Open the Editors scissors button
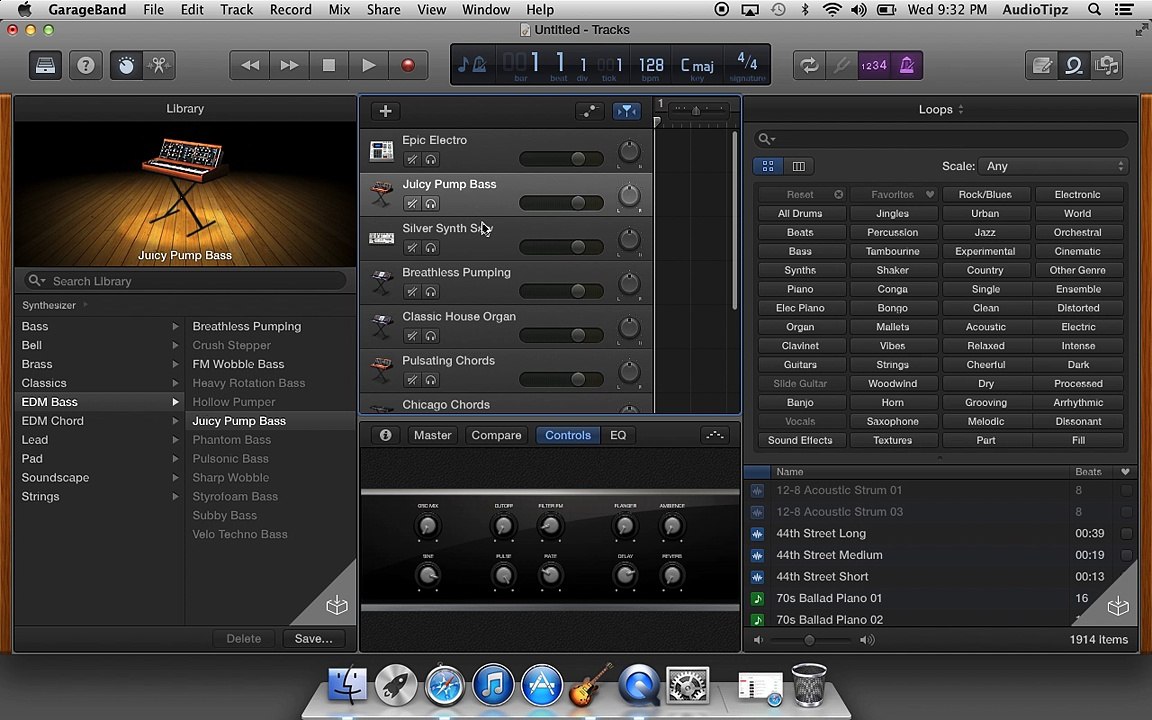This screenshot has width=1152, height=720. pyautogui.click(x=158, y=65)
